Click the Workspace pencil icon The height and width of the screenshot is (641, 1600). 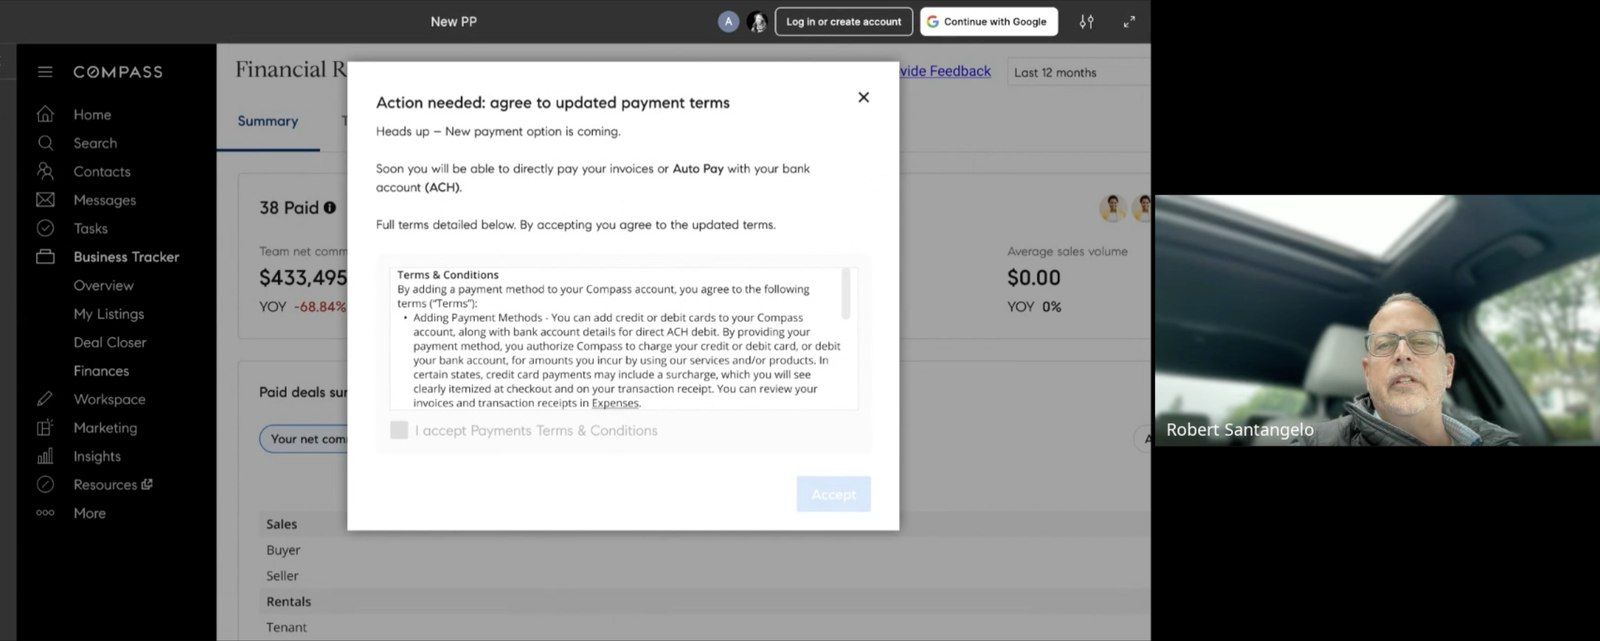(x=45, y=399)
